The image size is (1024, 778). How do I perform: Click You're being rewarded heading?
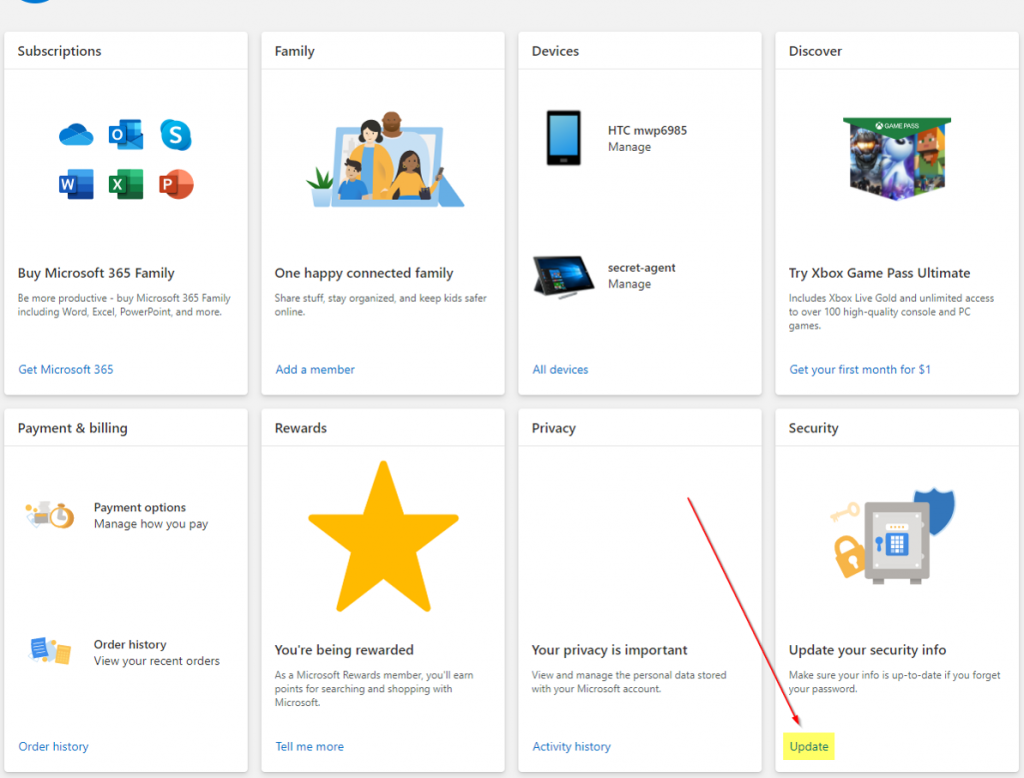(x=344, y=650)
